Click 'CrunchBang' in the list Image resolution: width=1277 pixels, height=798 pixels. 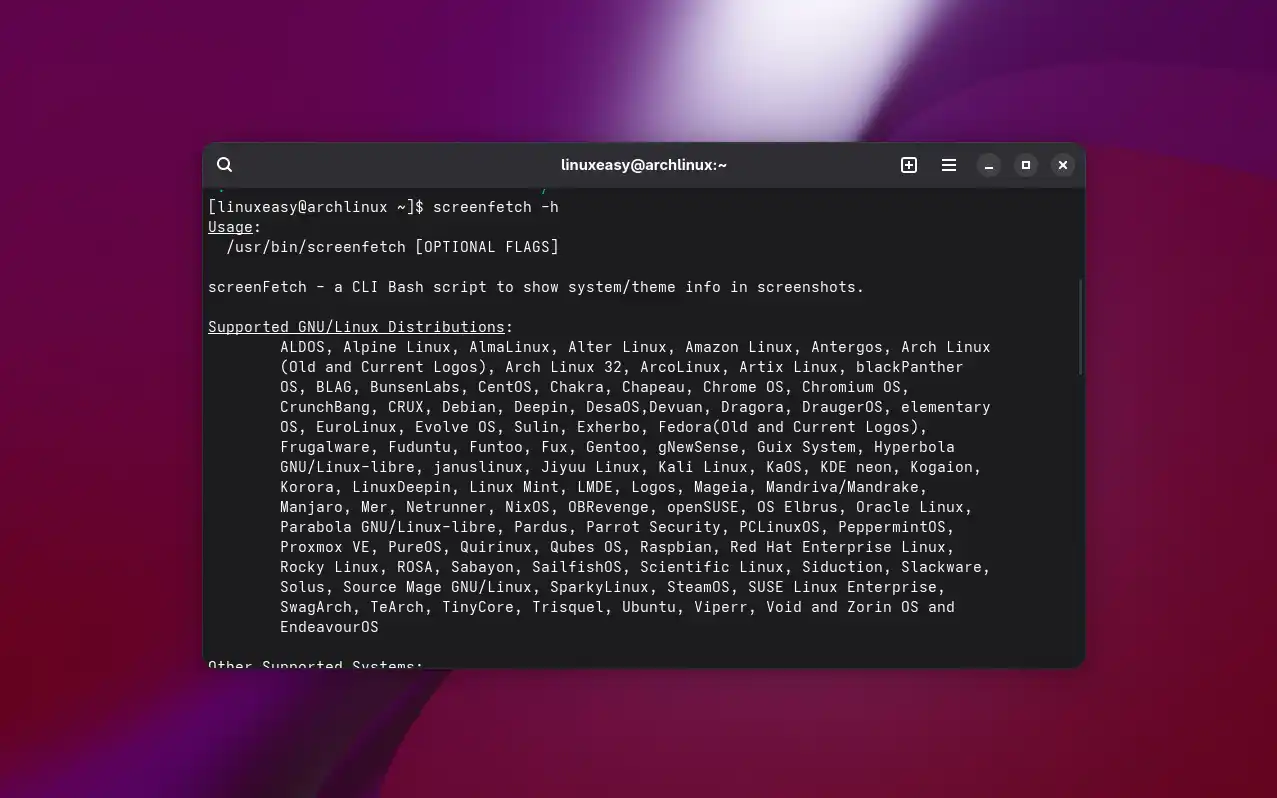point(325,407)
